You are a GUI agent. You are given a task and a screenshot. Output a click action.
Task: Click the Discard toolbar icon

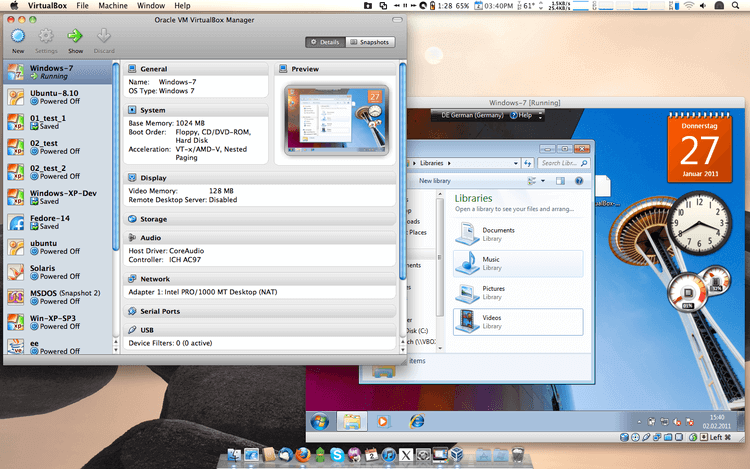click(x=104, y=37)
